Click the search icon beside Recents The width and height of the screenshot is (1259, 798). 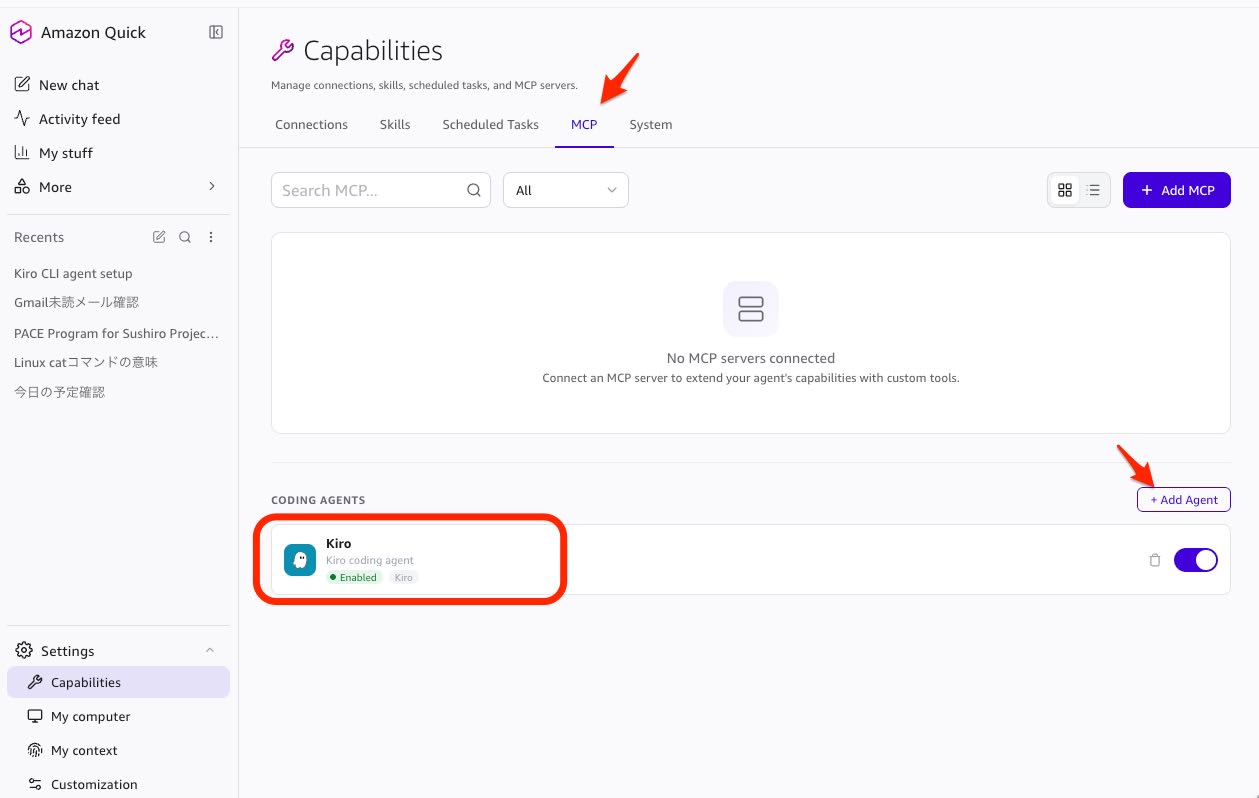tap(185, 237)
